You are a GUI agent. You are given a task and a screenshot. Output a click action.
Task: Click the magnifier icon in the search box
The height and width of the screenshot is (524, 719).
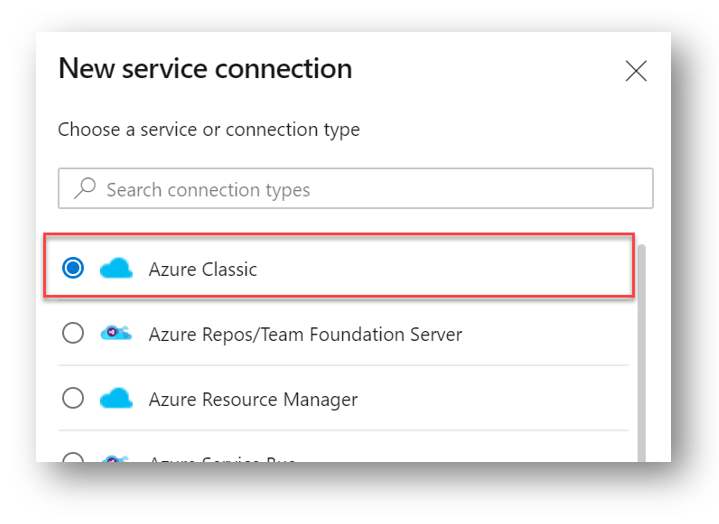85,188
